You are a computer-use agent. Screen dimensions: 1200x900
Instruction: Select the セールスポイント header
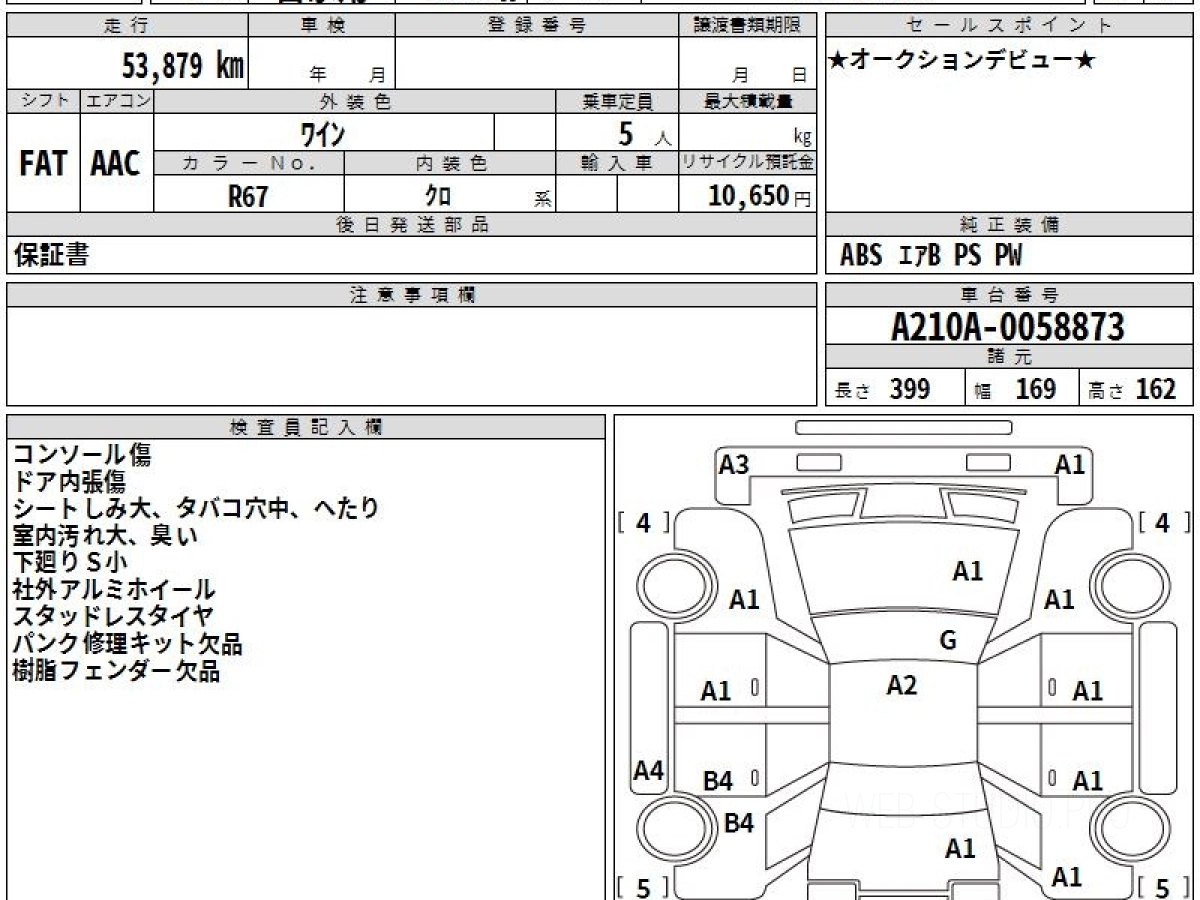1009,26
